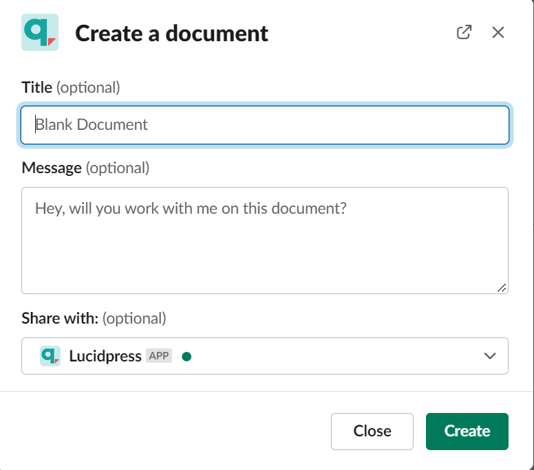534x470 pixels.
Task: Click the small Lucidpress icon in Share with
Action: pyautogui.click(x=50, y=356)
